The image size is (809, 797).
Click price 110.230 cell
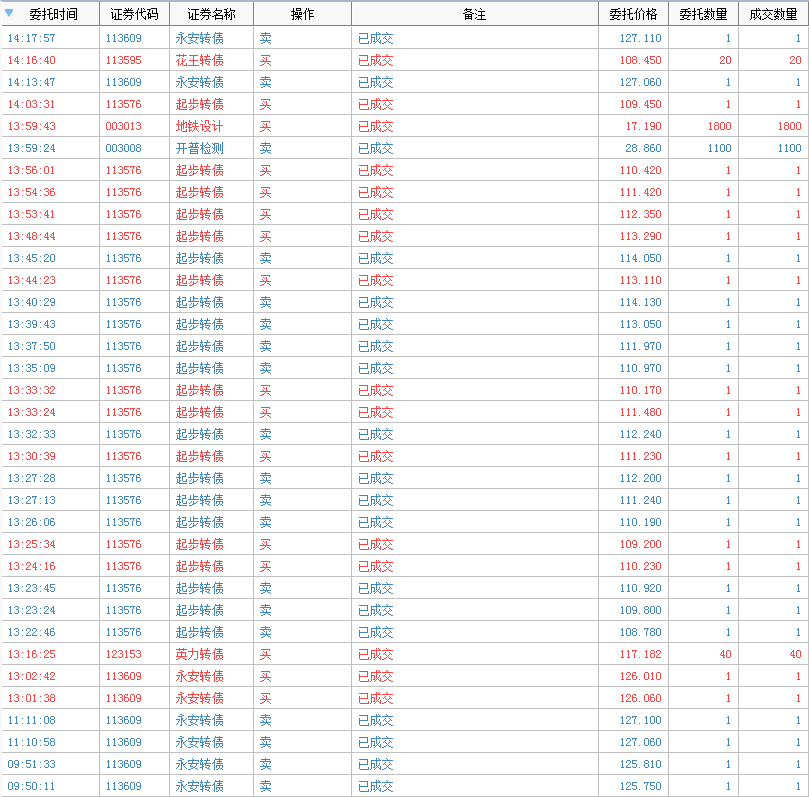click(640, 566)
